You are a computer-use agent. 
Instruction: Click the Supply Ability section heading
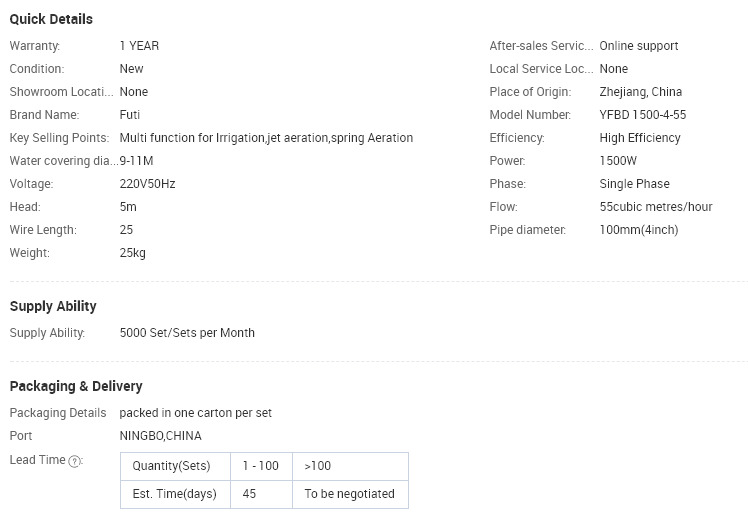(53, 306)
